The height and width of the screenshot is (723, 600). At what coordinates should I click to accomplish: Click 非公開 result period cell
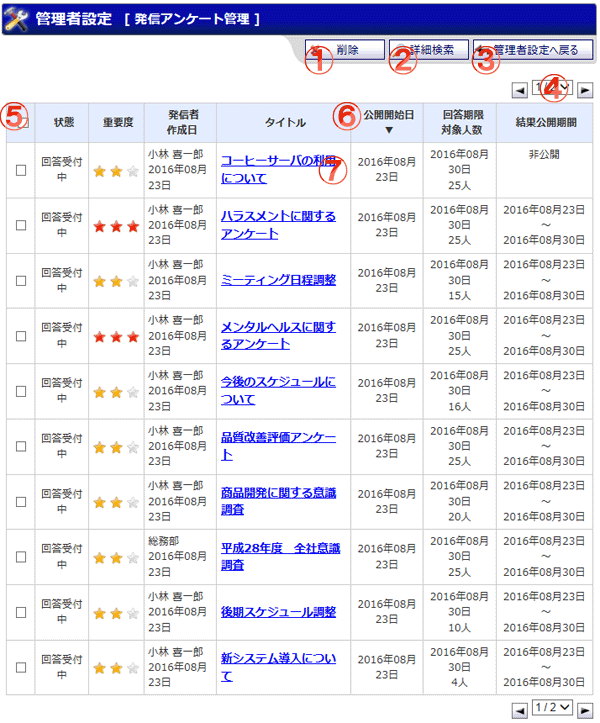(x=544, y=154)
